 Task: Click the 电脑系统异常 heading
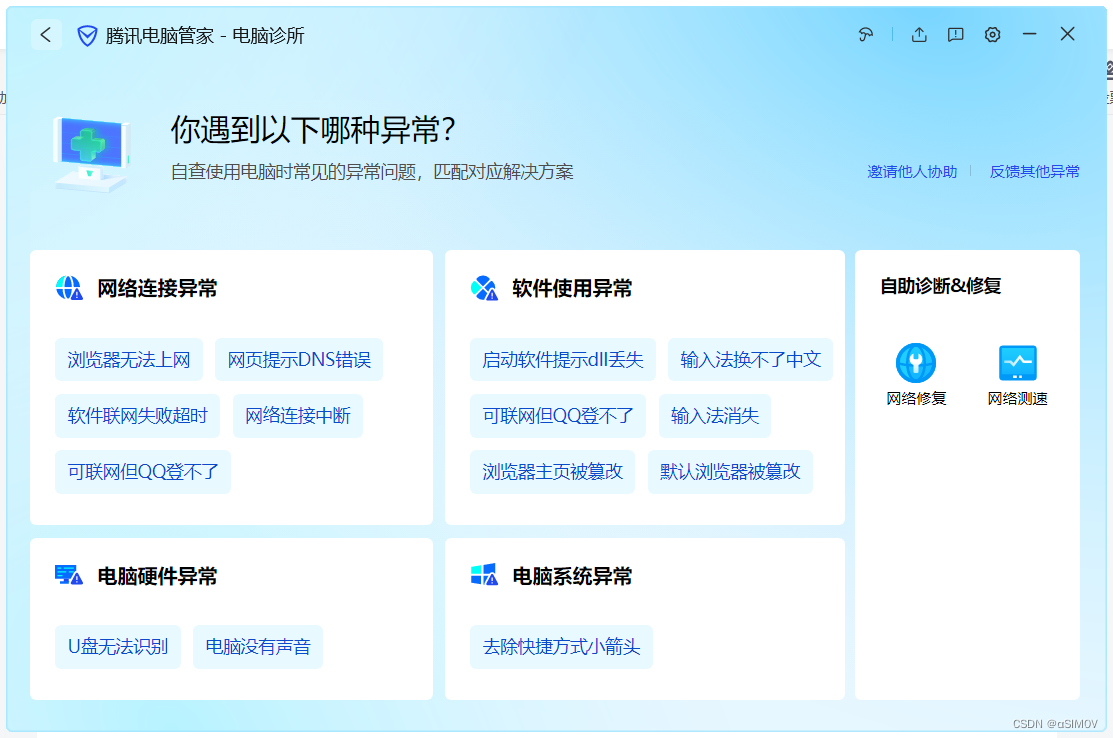click(571, 576)
